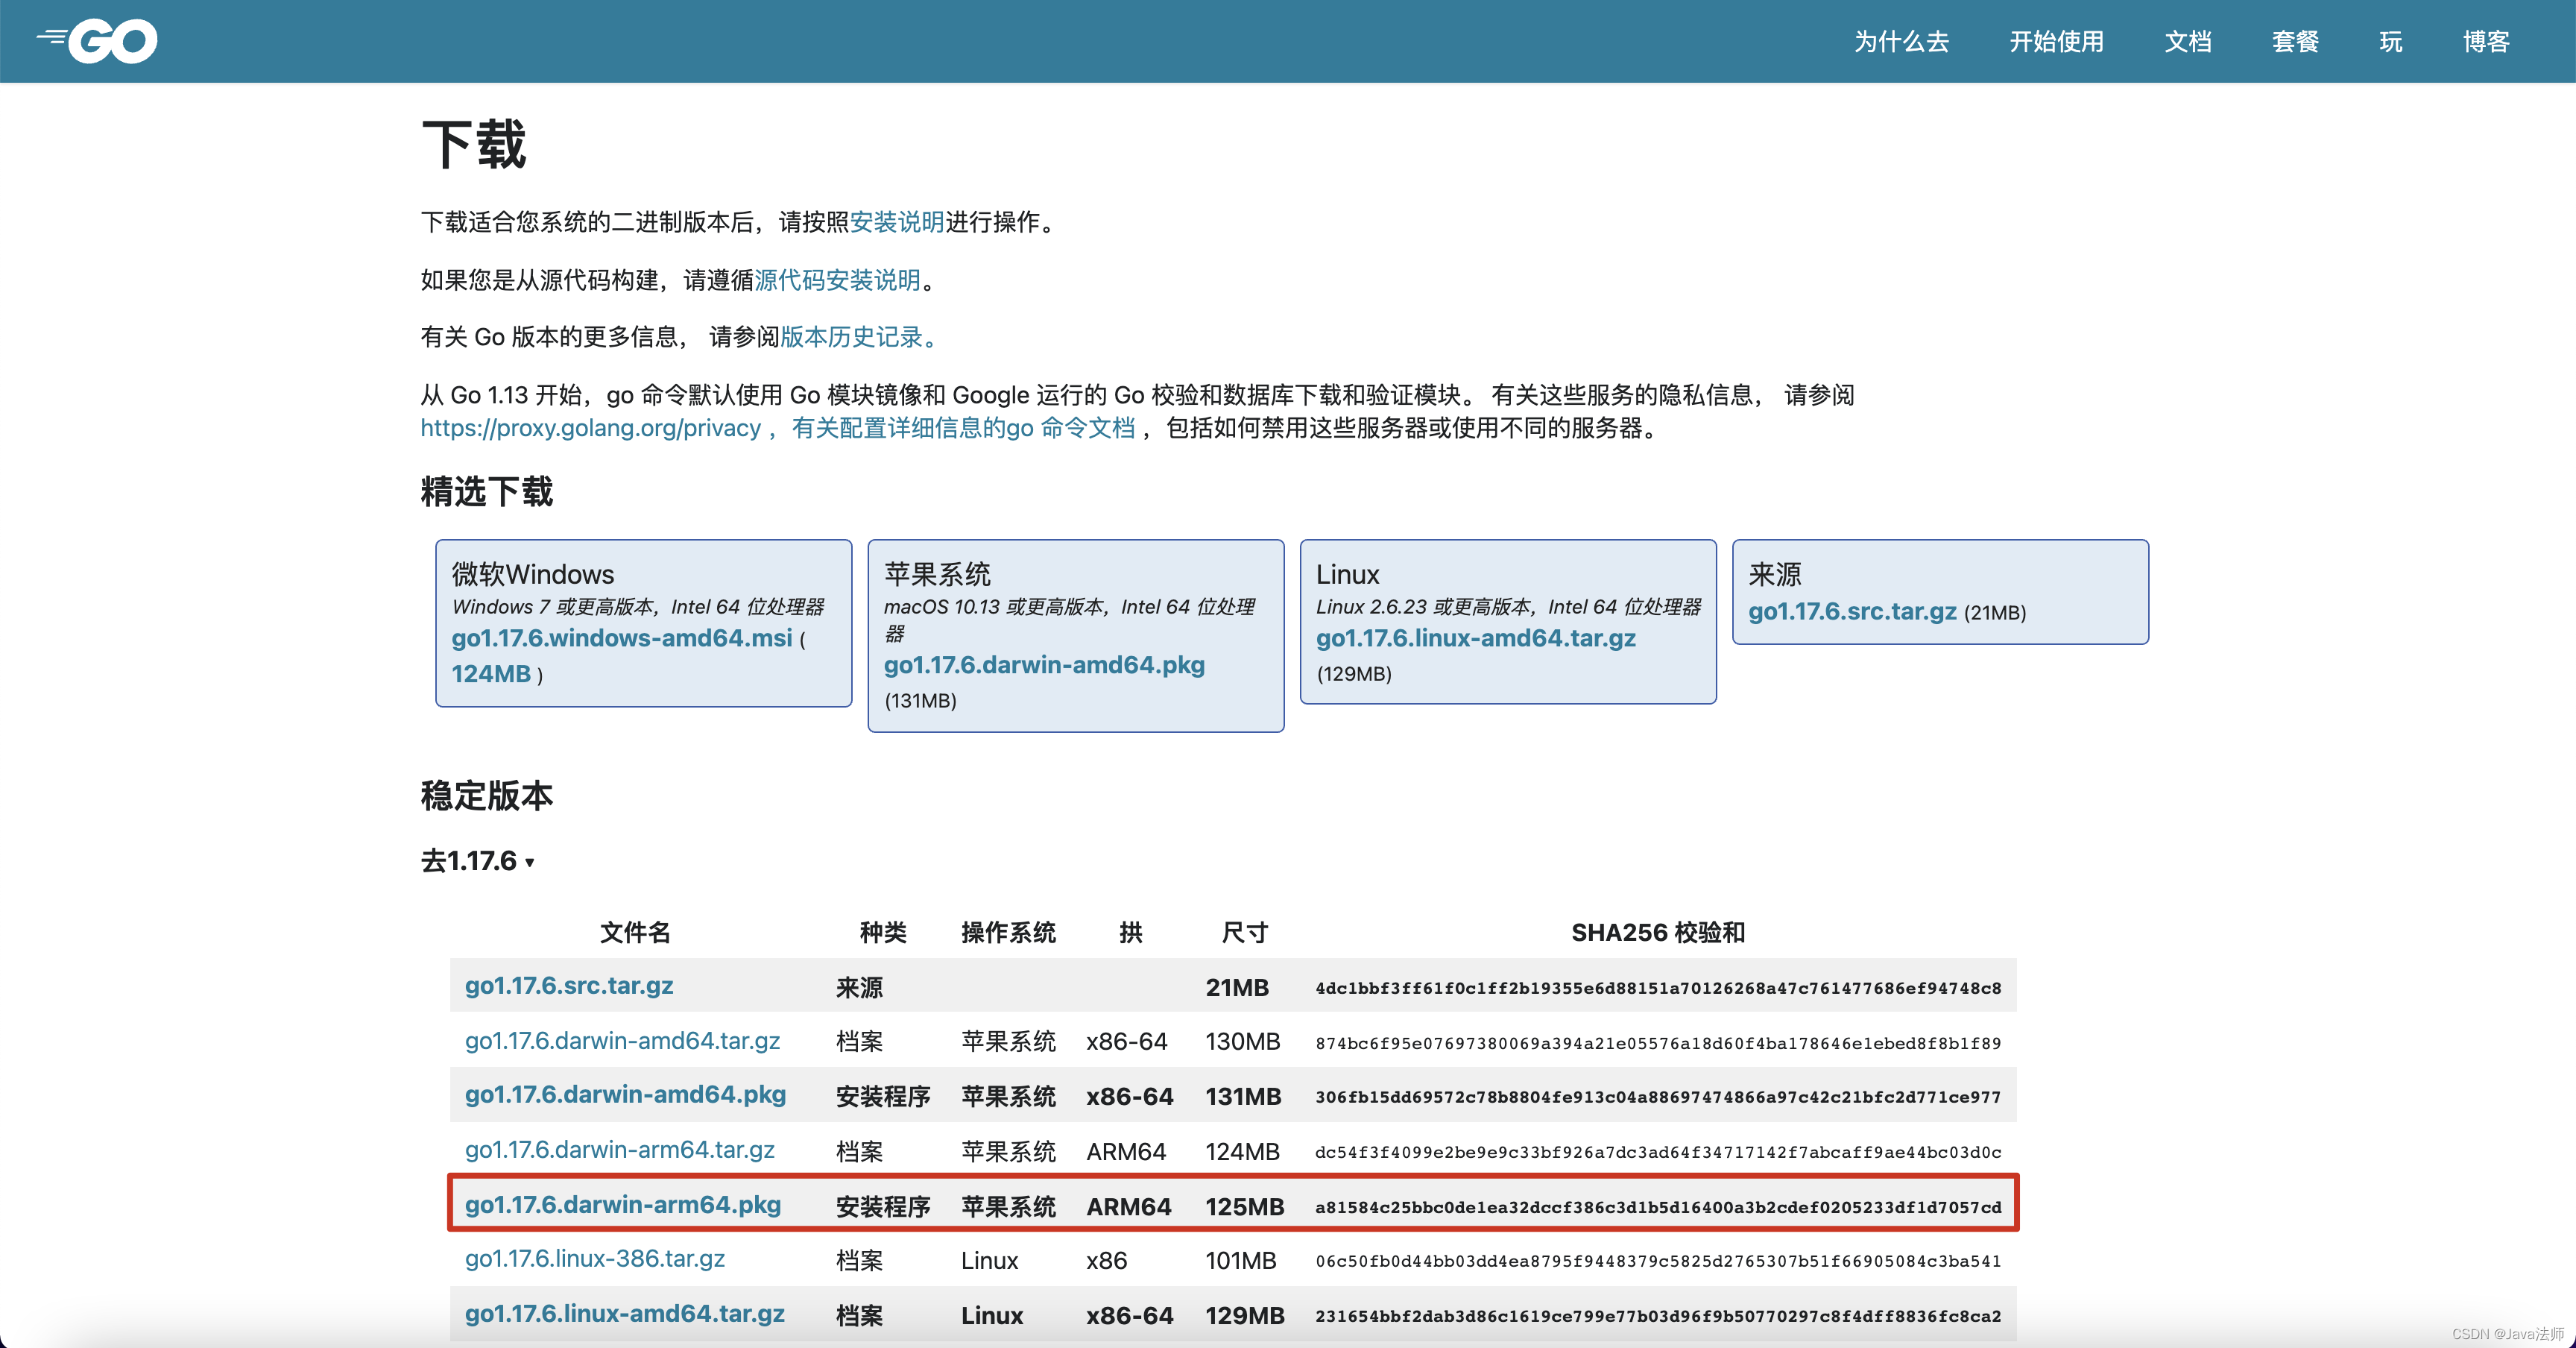Expand the 去1.17.6 version dropdown arrow
Image resolution: width=2576 pixels, height=1348 pixels.
[530, 863]
